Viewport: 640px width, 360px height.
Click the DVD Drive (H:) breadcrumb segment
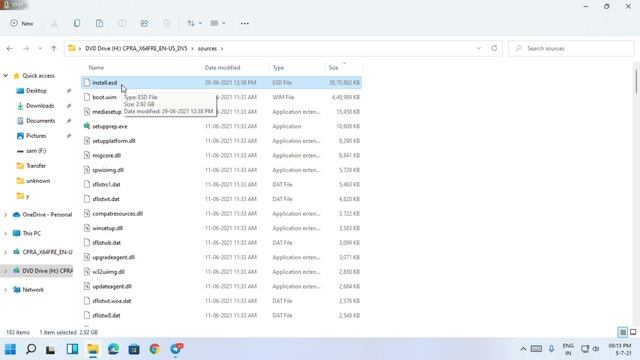(x=136, y=49)
